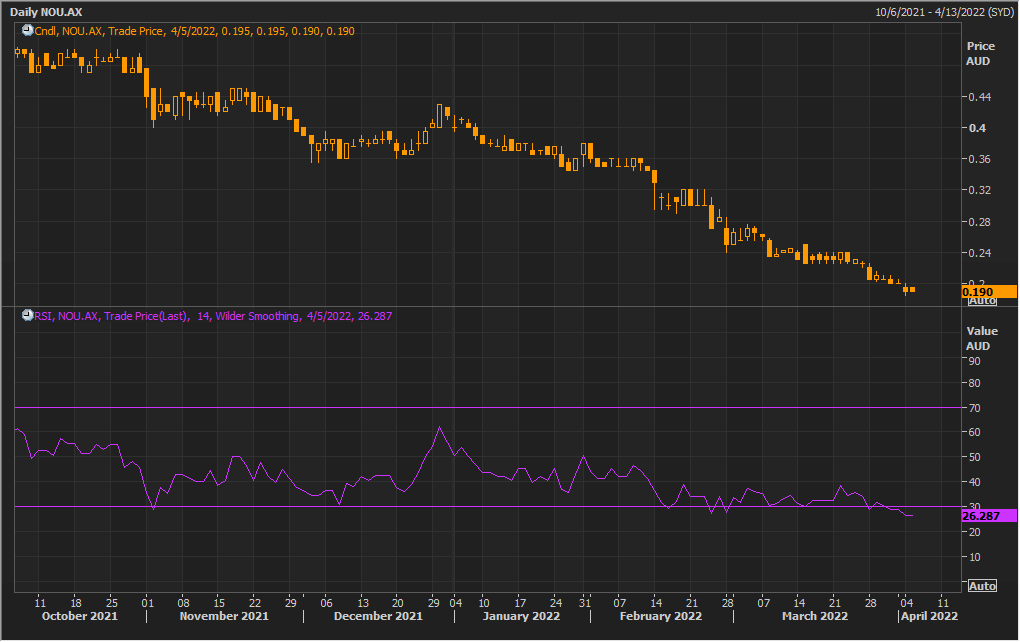Click the 90 level on RSI axis
Screen dimensions: 1020x642
974,361
